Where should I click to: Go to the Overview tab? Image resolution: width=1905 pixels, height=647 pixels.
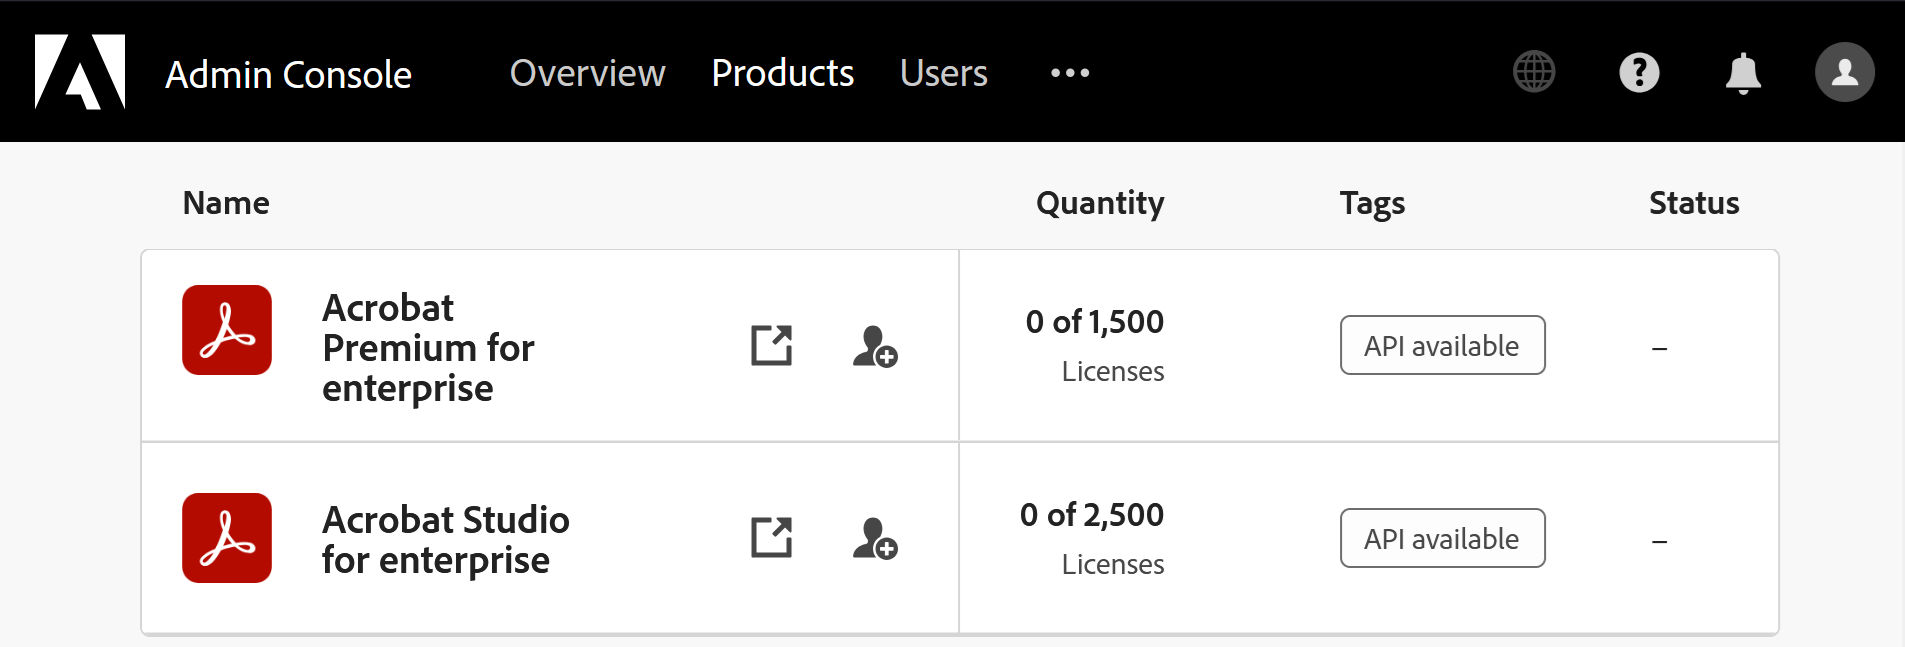pos(587,73)
